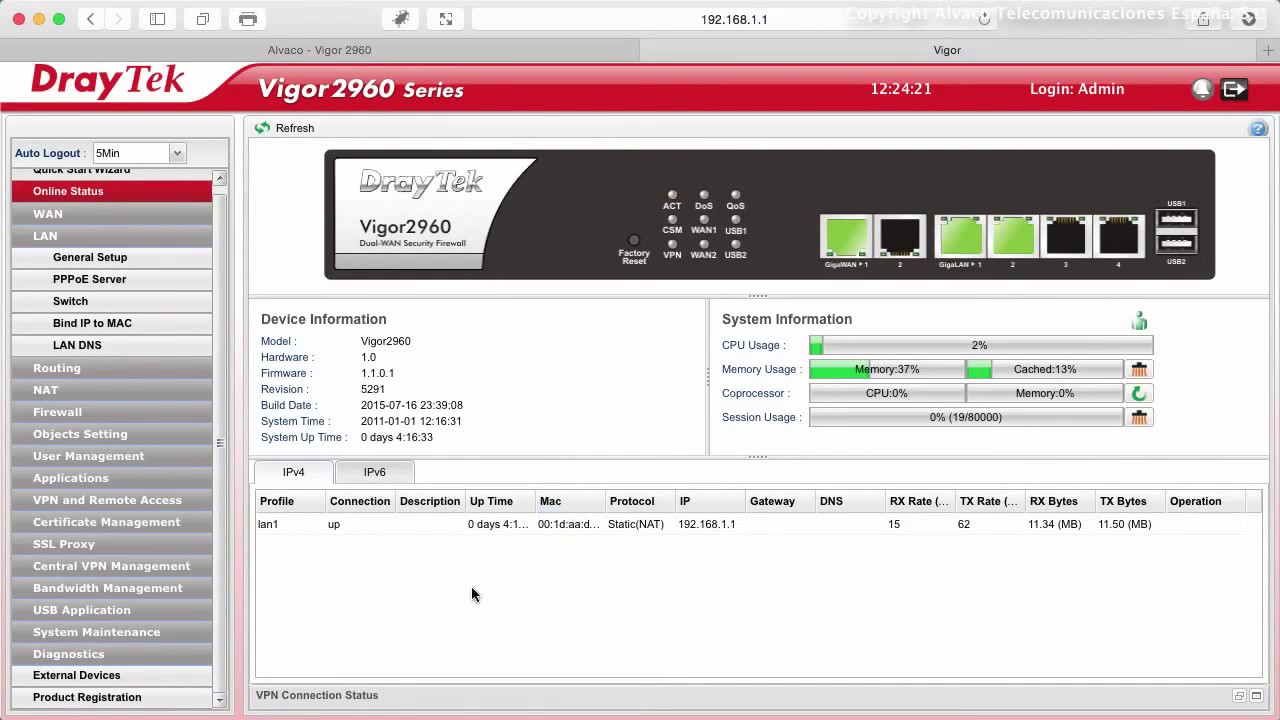
Task: Collapse the LAN menu section
Action: coord(112,236)
